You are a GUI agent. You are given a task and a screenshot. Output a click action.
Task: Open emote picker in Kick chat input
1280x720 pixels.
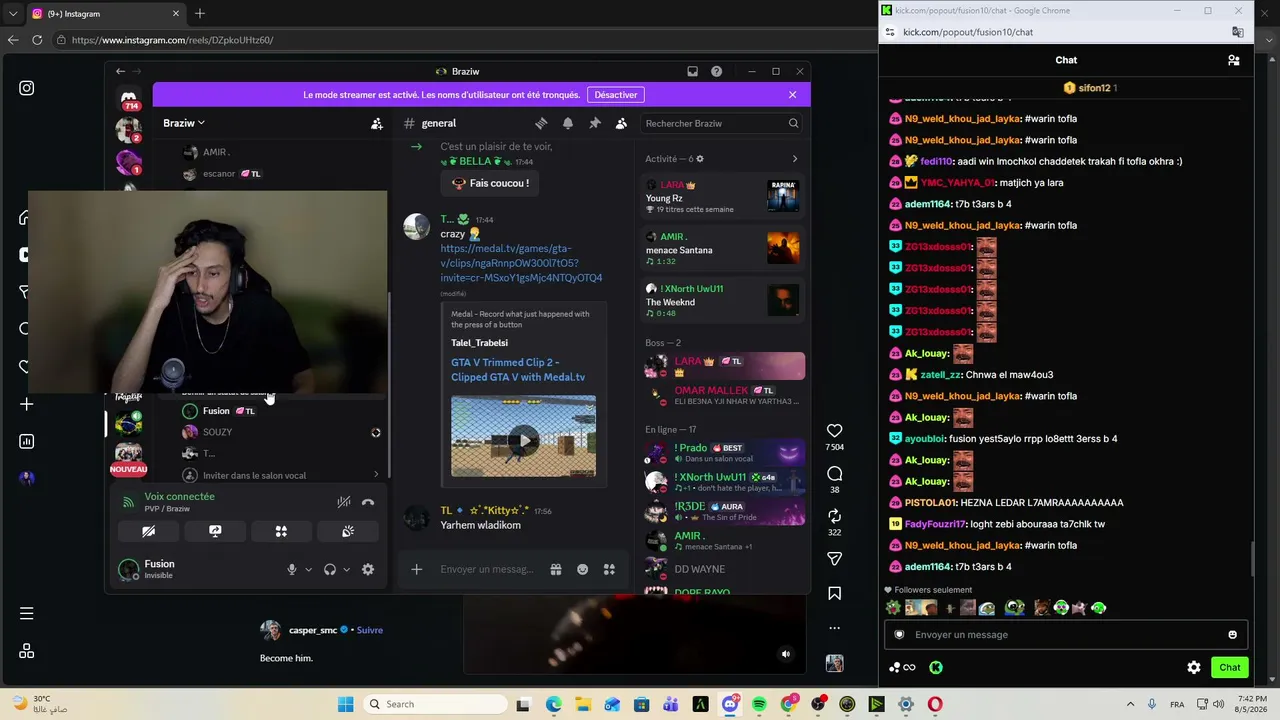tap(1232, 634)
